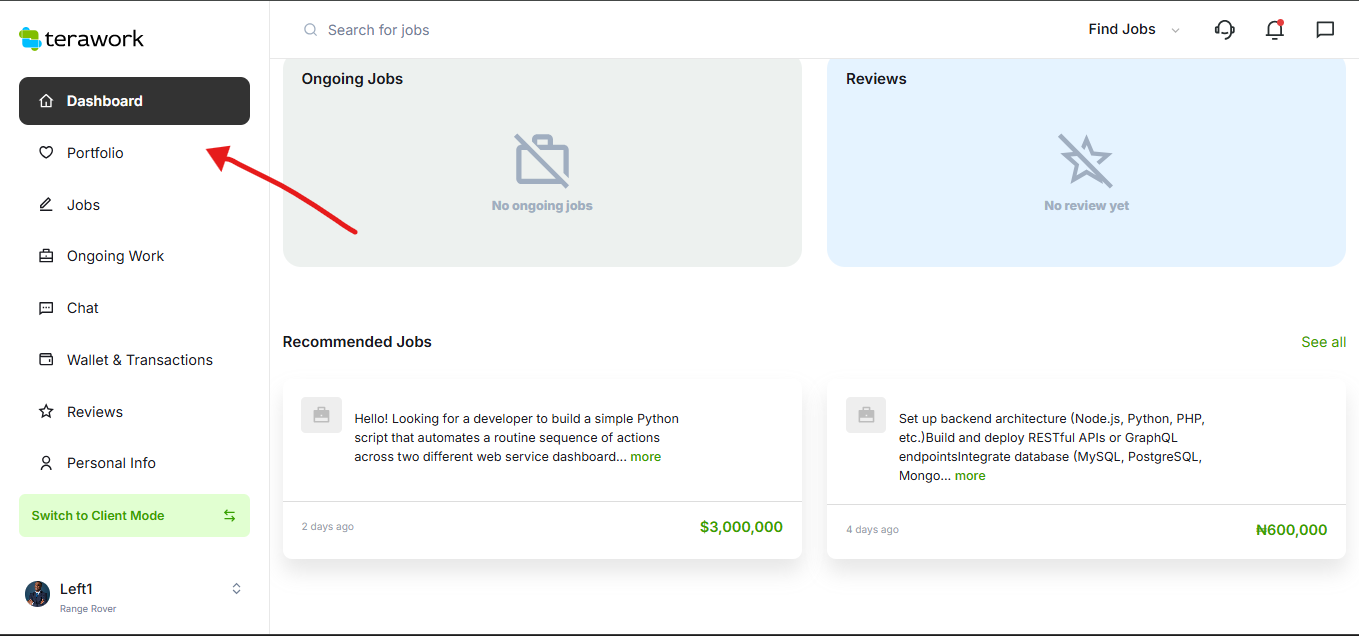Open the Ongoing Work section

click(x=115, y=256)
